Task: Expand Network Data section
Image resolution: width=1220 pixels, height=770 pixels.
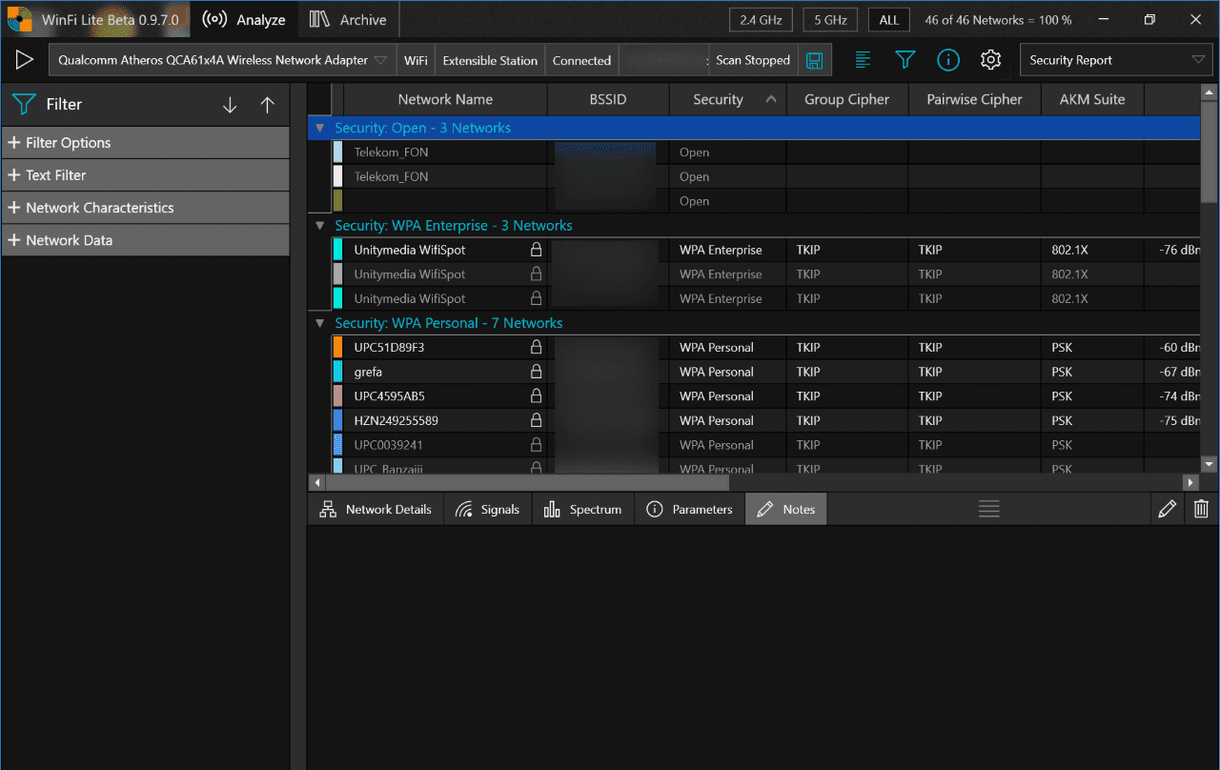Action: click(x=146, y=240)
